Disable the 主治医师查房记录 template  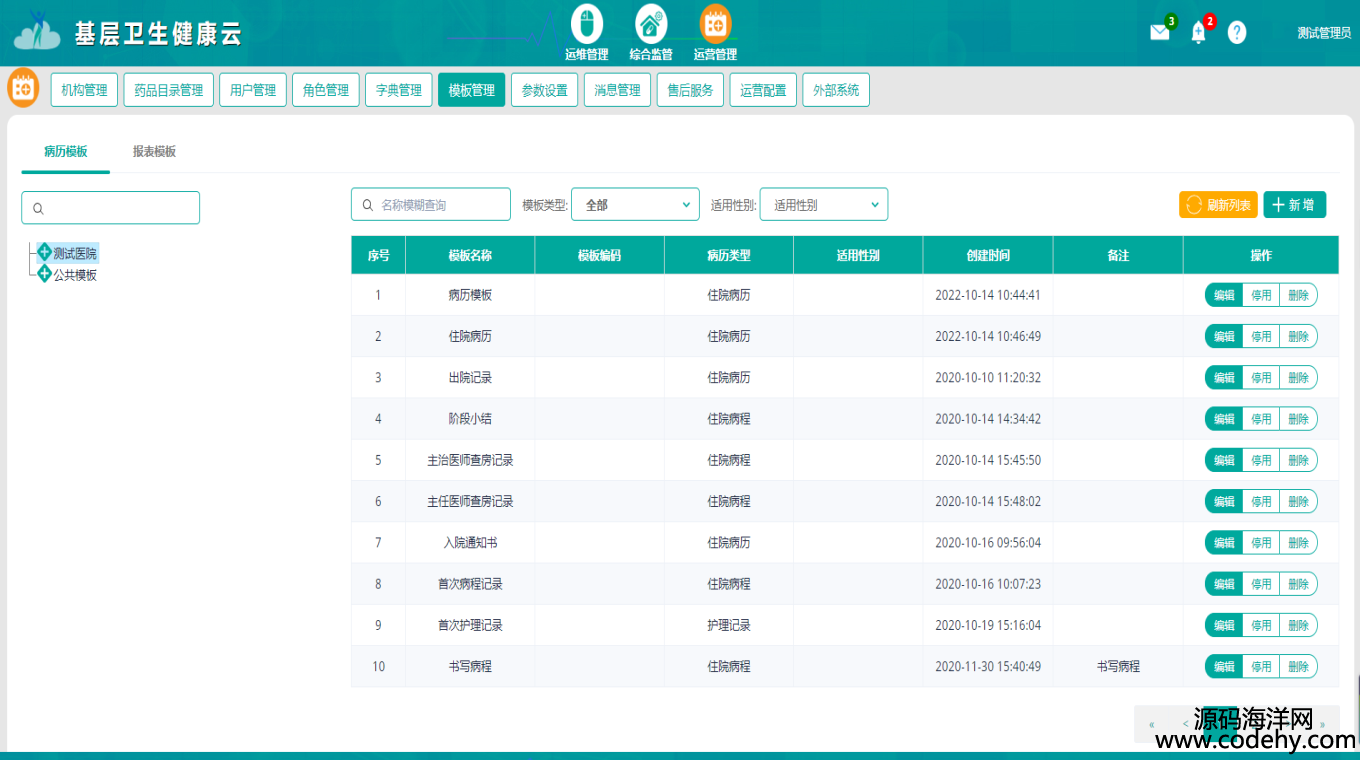pyautogui.click(x=1261, y=460)
